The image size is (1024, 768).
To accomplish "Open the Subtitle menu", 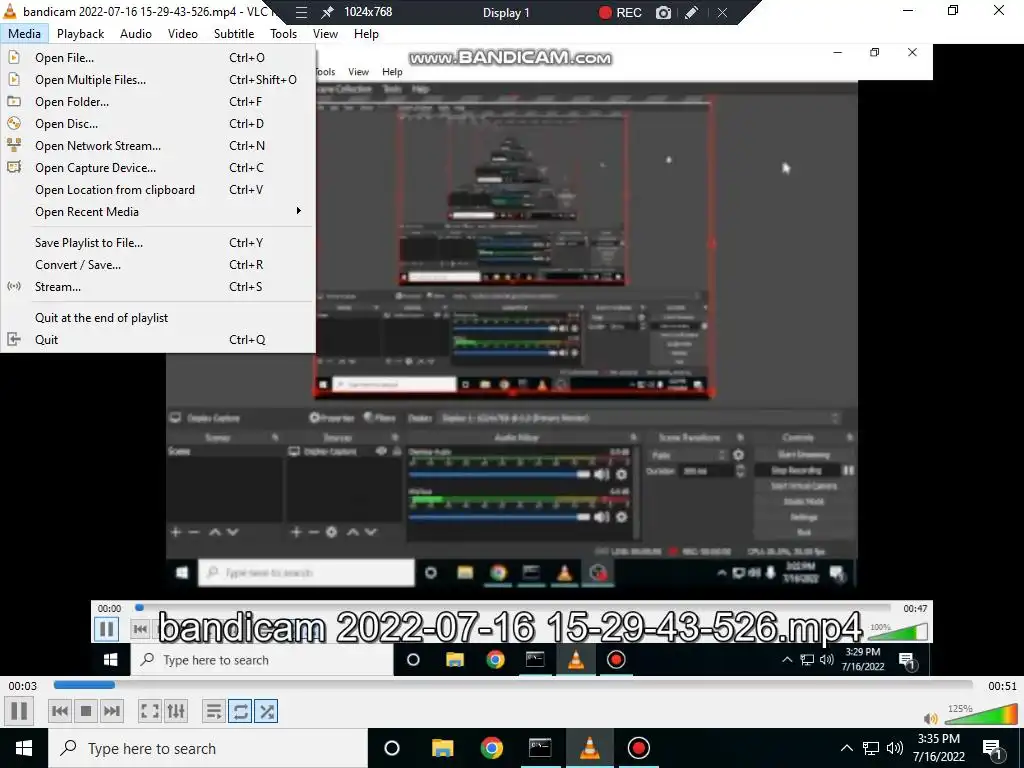I will click(x=234, y=34).
